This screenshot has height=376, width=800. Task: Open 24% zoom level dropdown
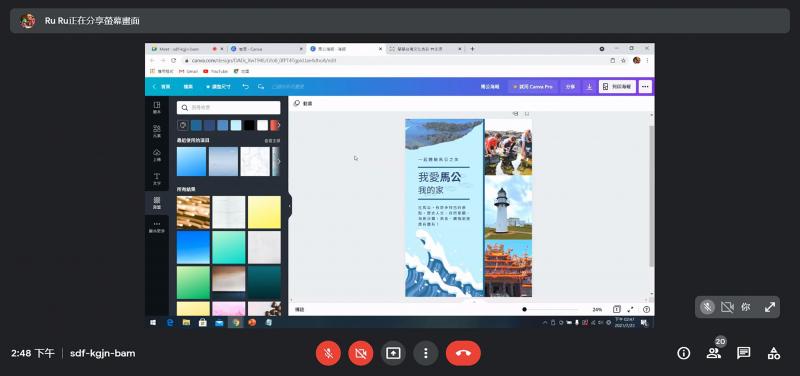click(x=597, y=309)
